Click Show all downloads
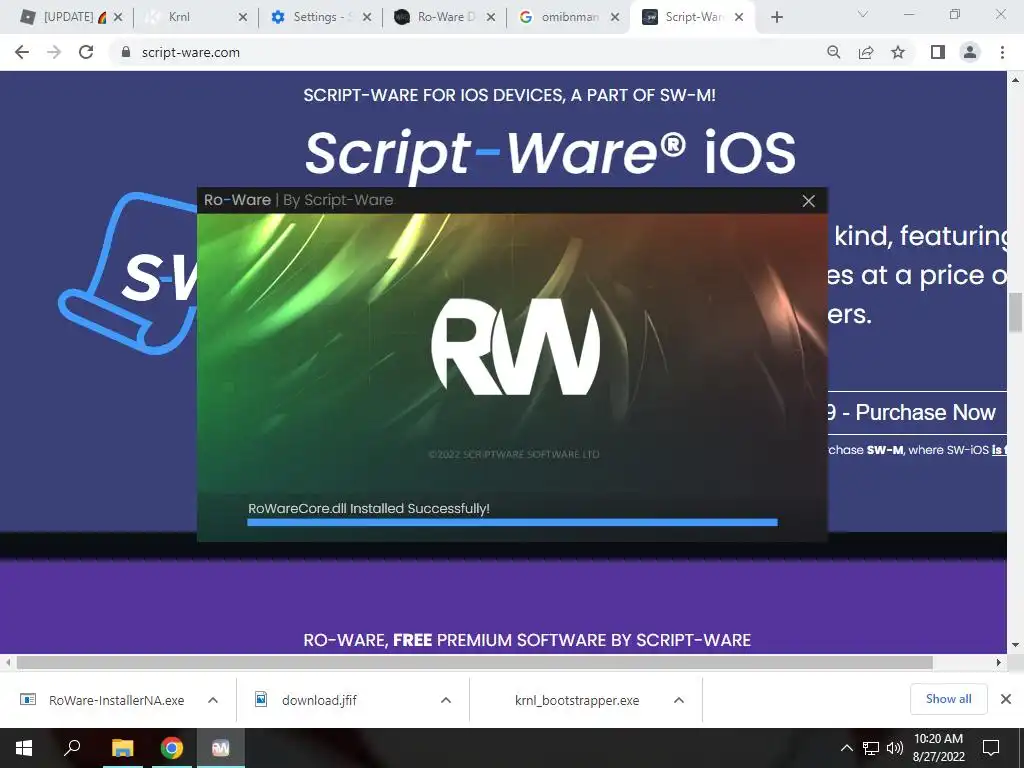Viewport: 1024px width, 768px height. pyautogui.click(x=948, y=699)
